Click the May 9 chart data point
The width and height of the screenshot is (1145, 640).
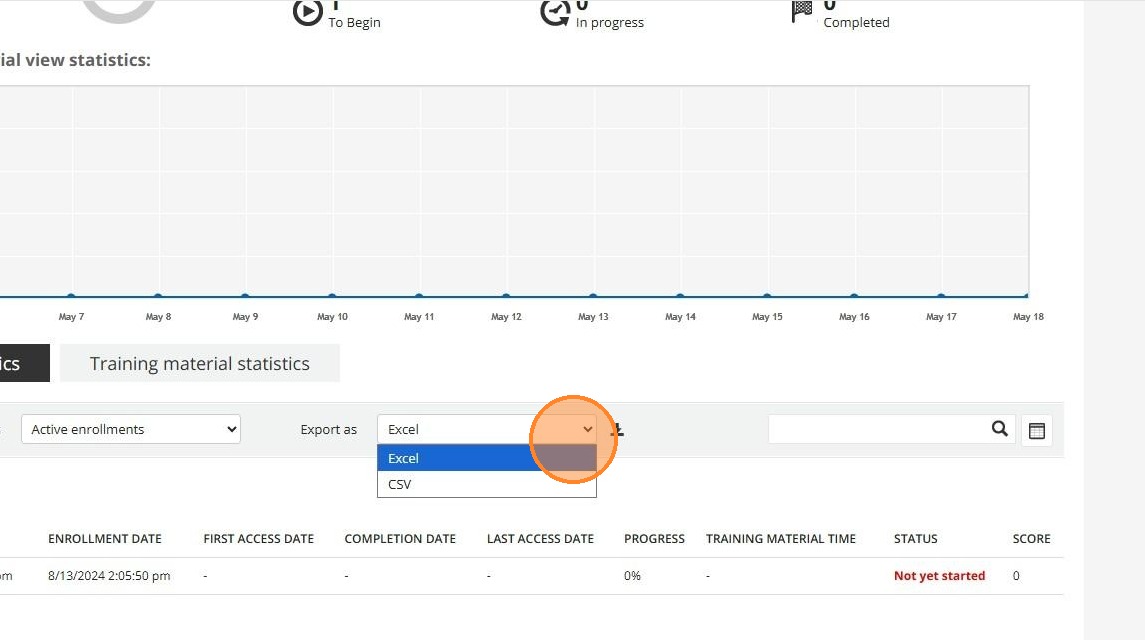pos(245,296)
